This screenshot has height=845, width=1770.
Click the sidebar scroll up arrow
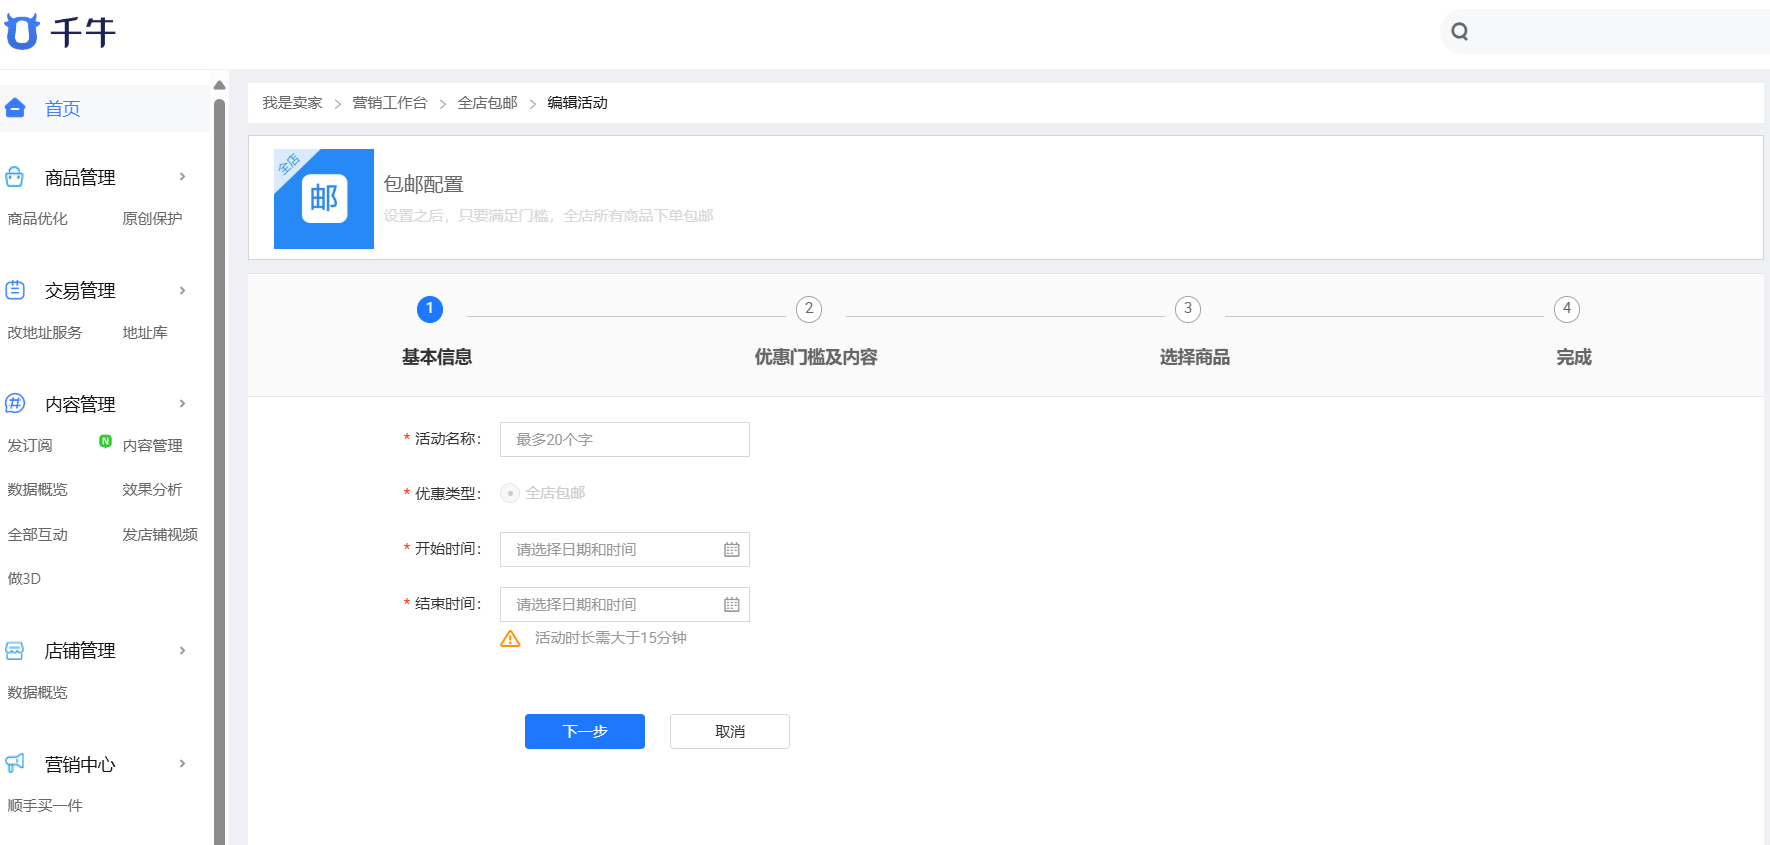coord(219,85)
